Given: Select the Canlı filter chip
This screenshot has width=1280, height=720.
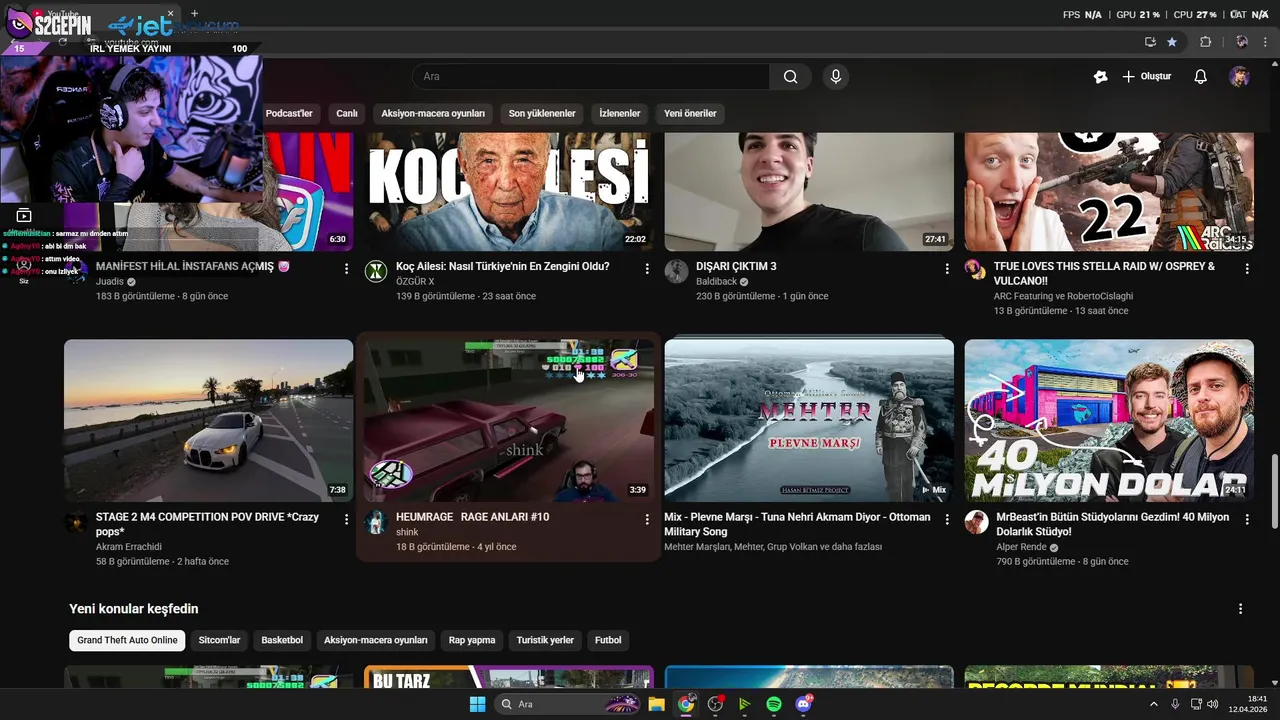Looking at the screenshot, I should 347,114.
